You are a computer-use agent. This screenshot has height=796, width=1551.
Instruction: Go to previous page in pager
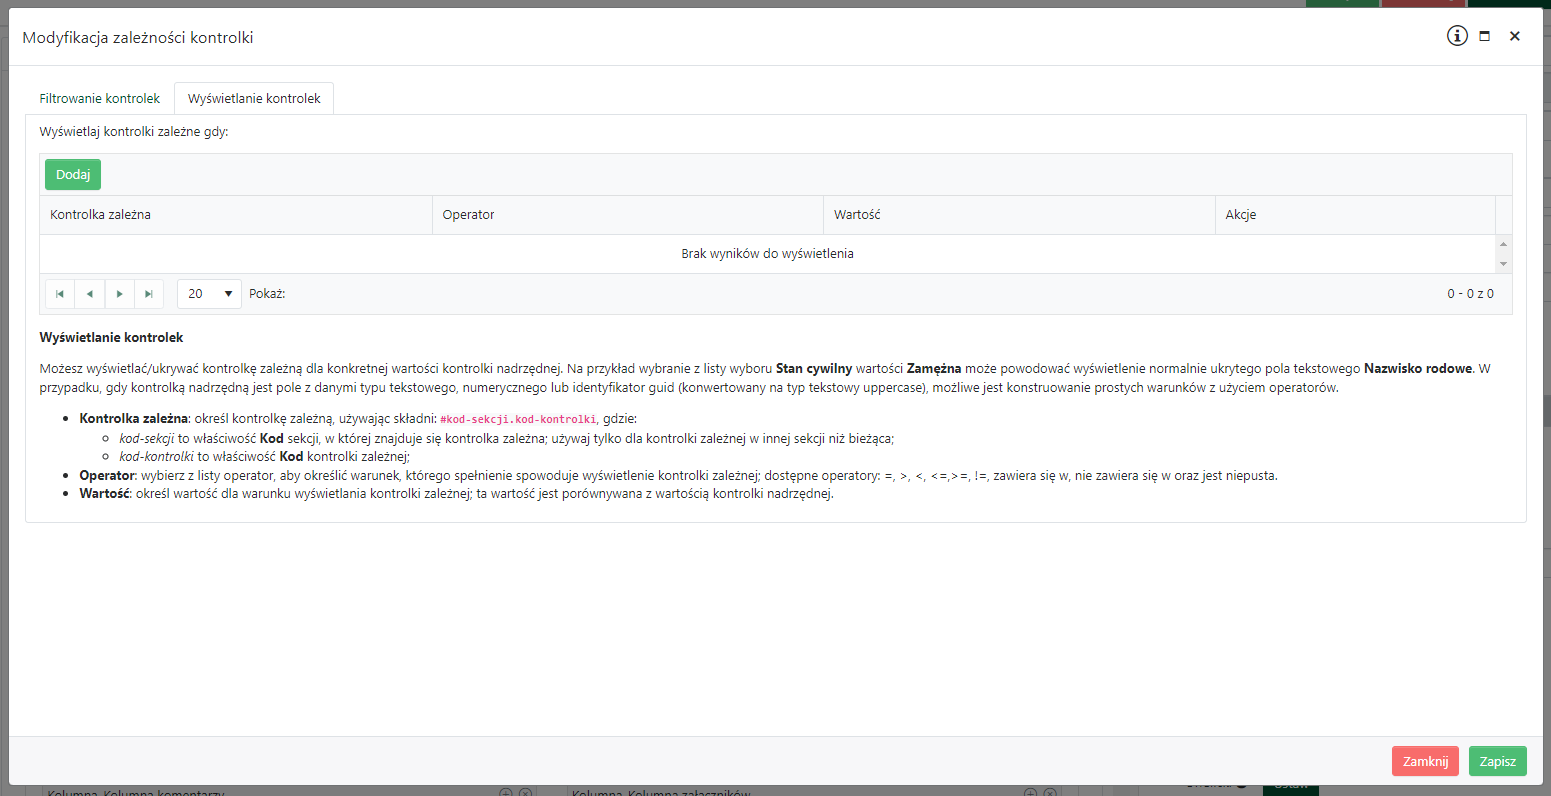pos(90,294)
